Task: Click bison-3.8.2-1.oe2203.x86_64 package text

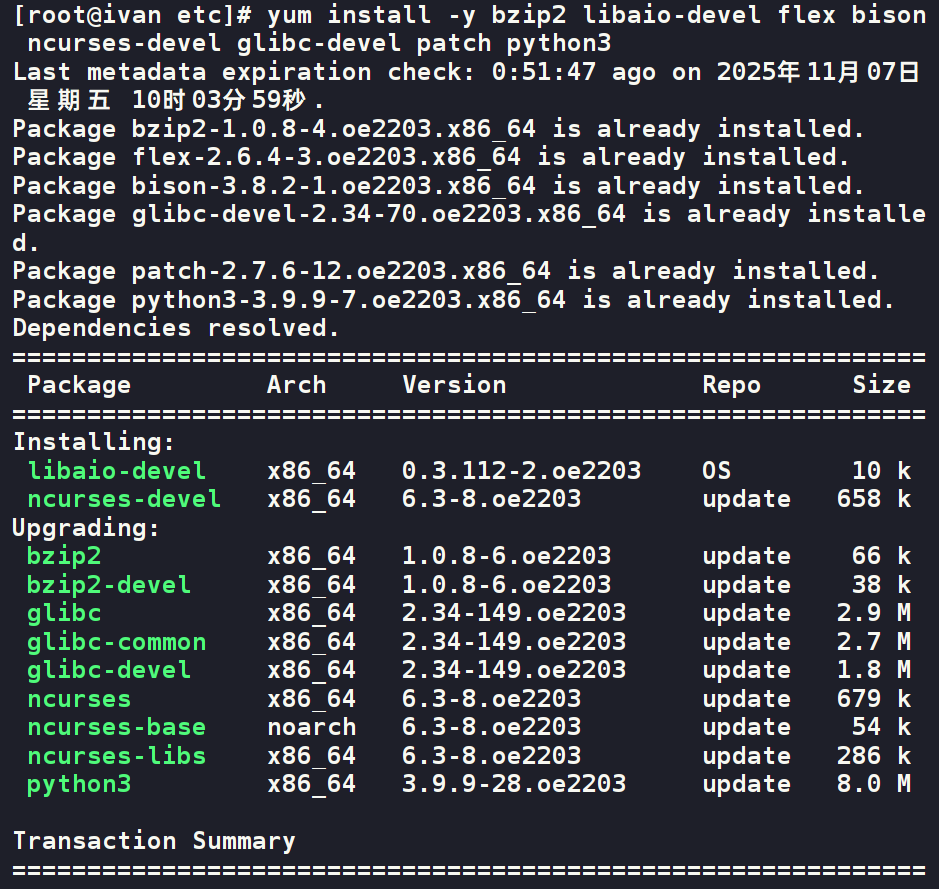Action: 334,186
